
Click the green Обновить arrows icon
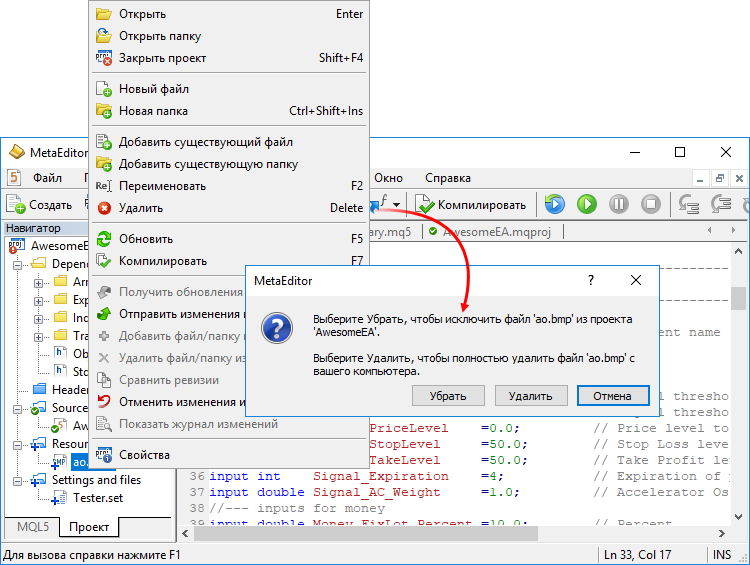coord(104,239)
